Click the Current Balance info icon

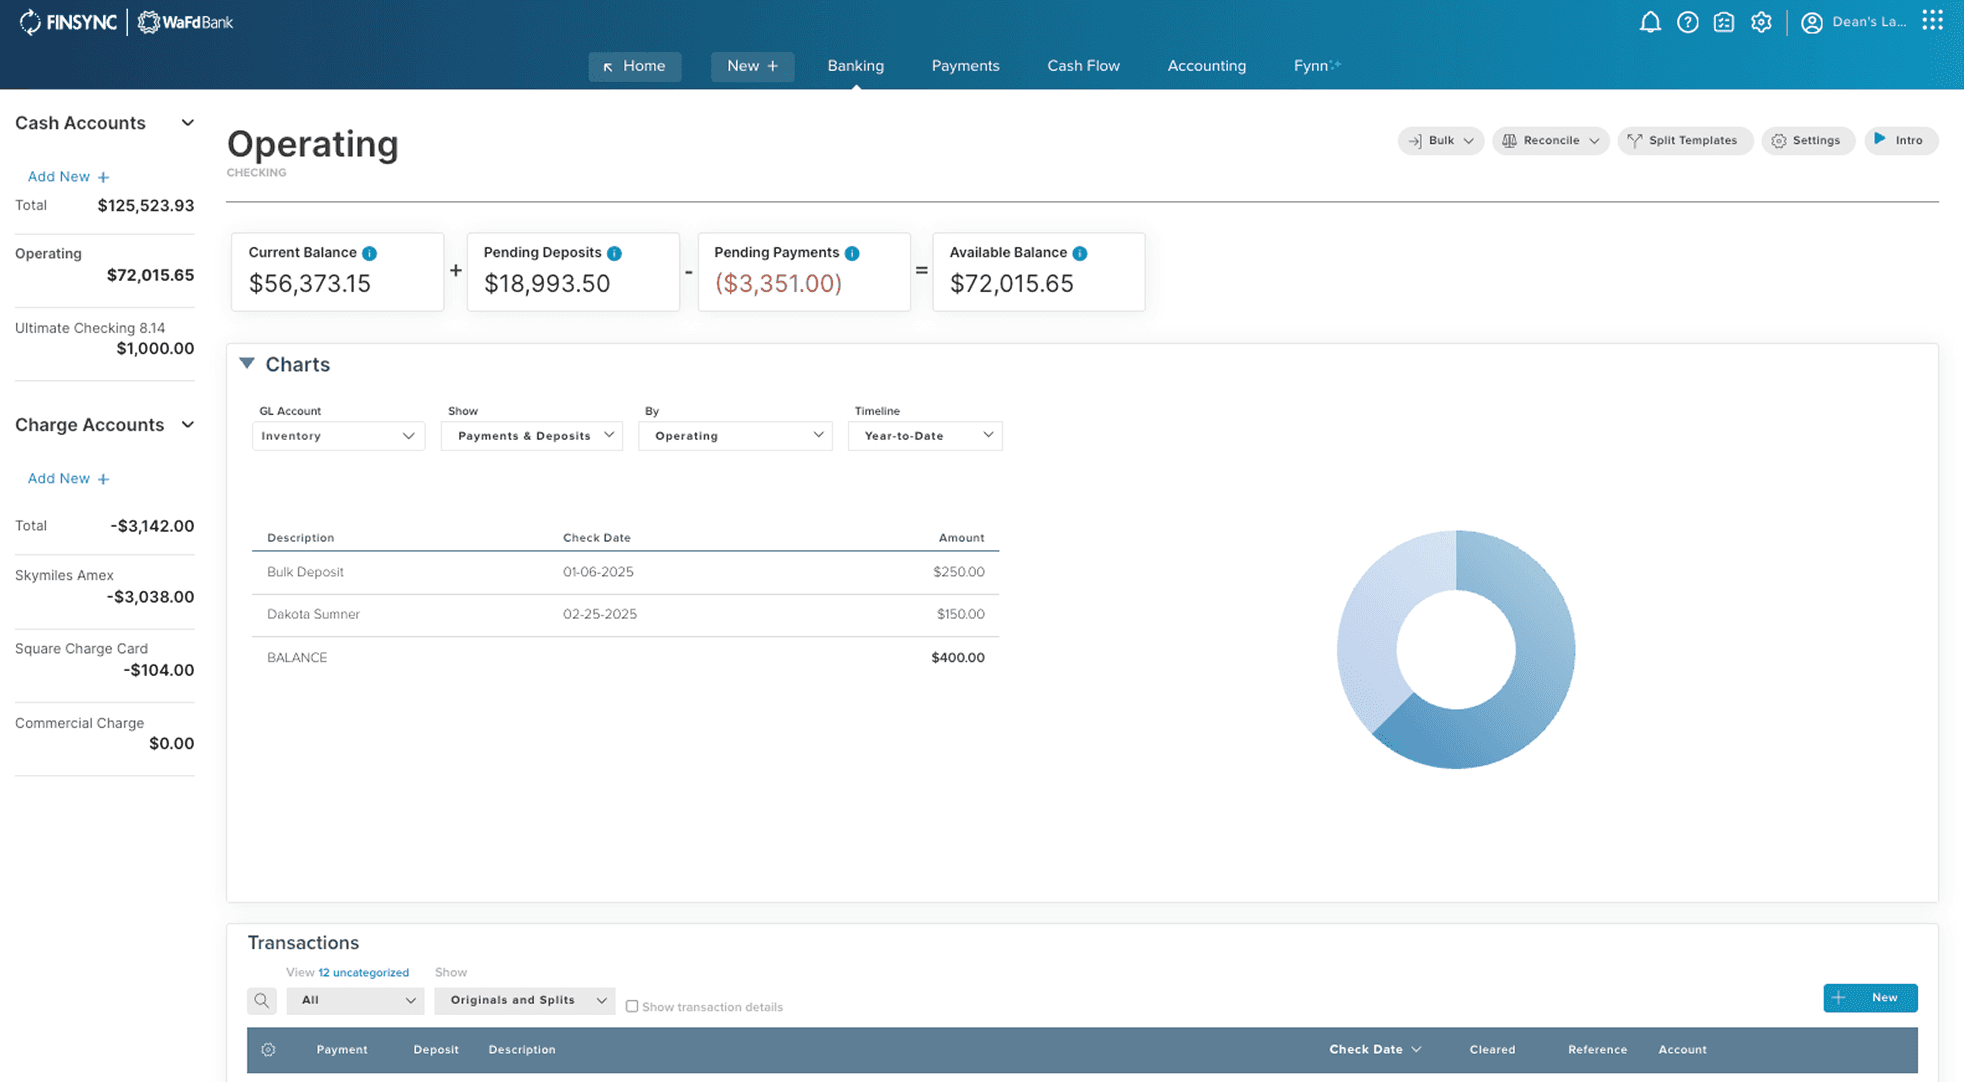pyautogui.click(x=370, y=253)
